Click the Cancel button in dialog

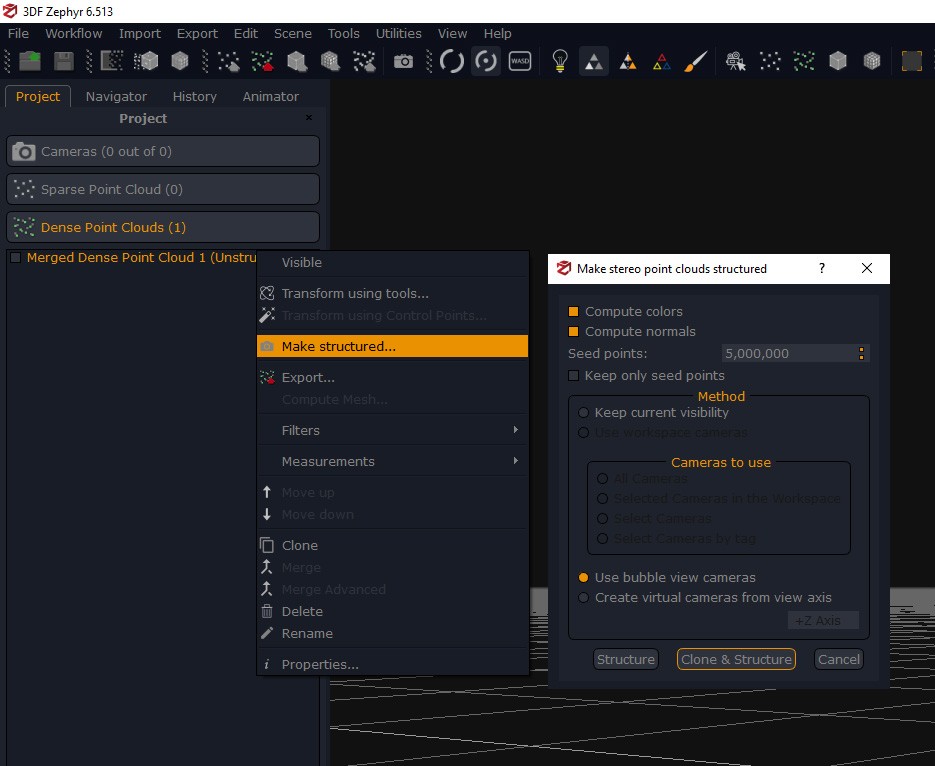(838, 659)
